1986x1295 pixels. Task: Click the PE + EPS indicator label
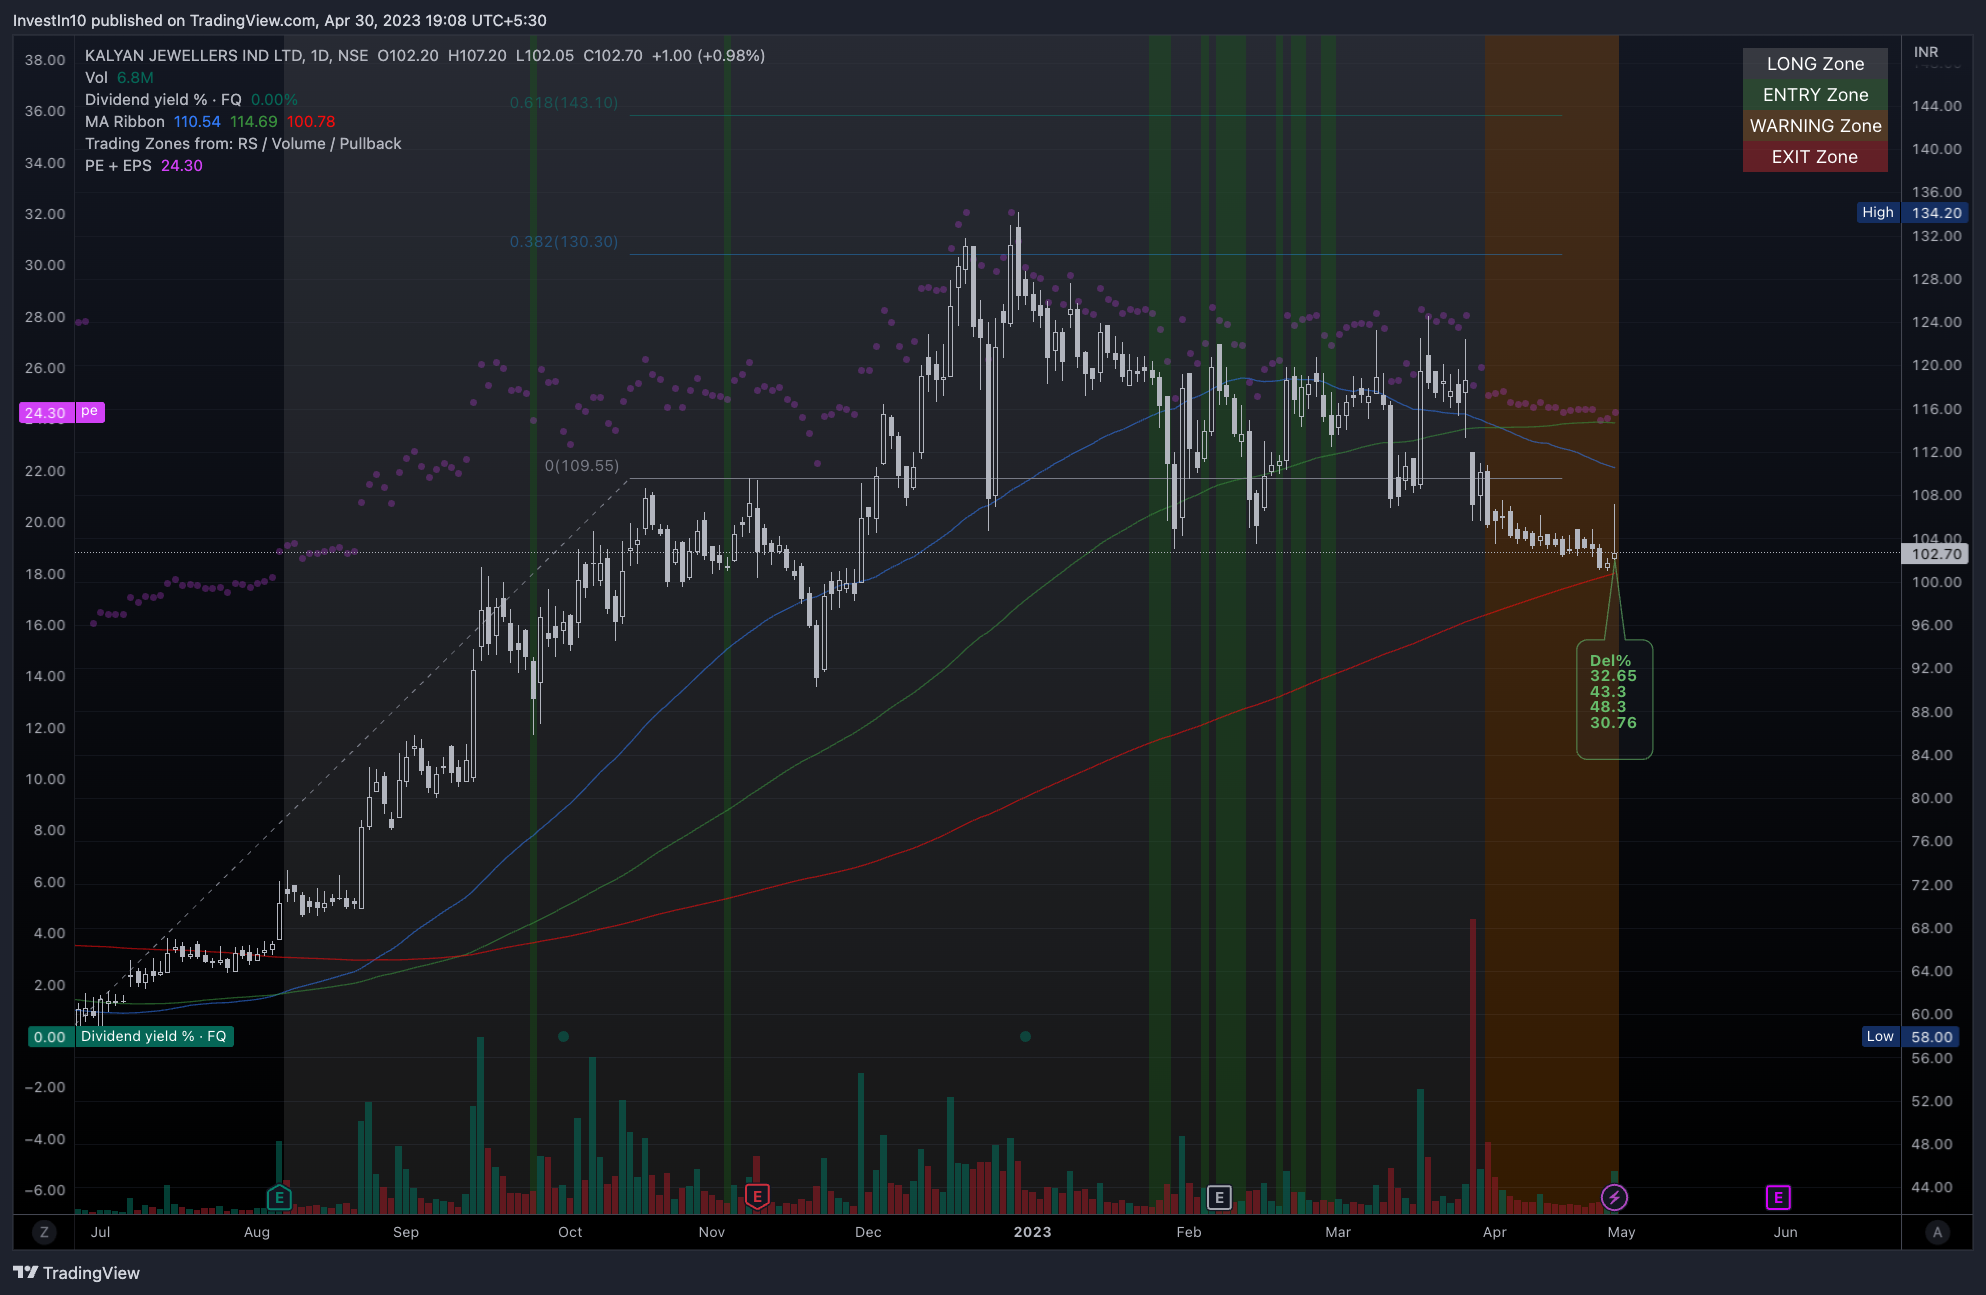click(x=118, y=166)
